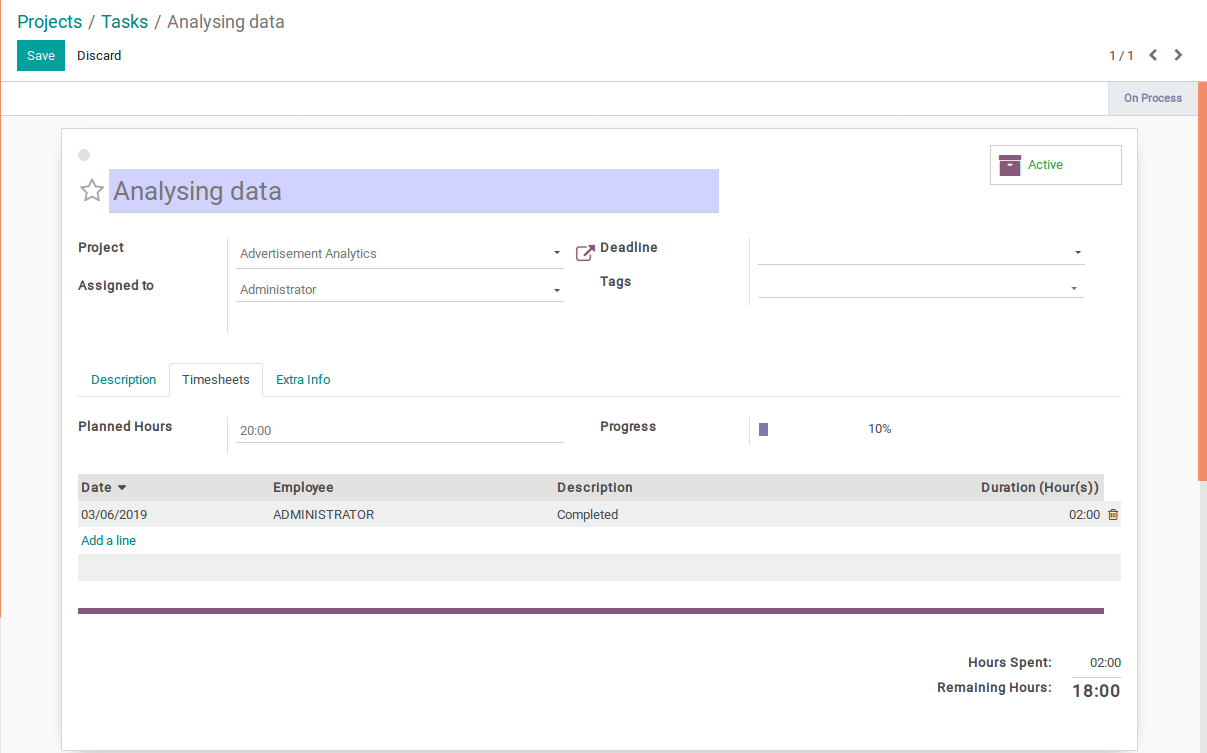Open the Advertisement Analytics project dropdown

click(x=556, y=253)
